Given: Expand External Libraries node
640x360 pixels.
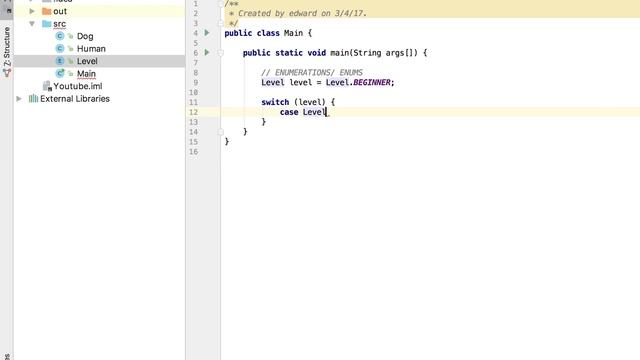Looking at the screenshot, I should tap(19, 98).
